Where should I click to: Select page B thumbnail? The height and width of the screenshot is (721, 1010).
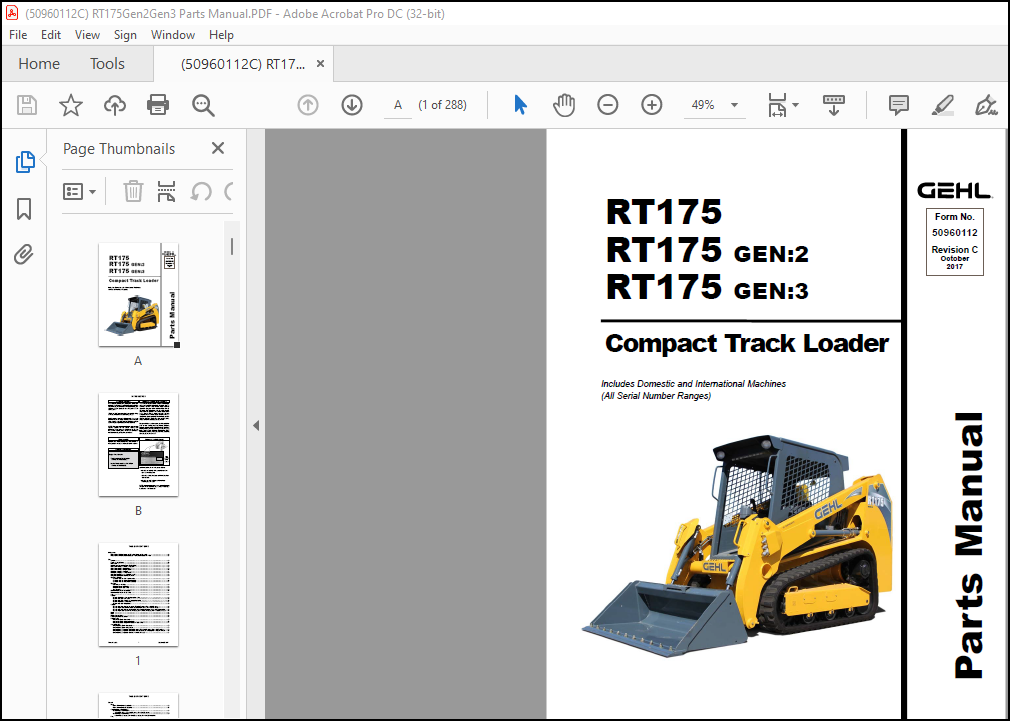[138, 445]
